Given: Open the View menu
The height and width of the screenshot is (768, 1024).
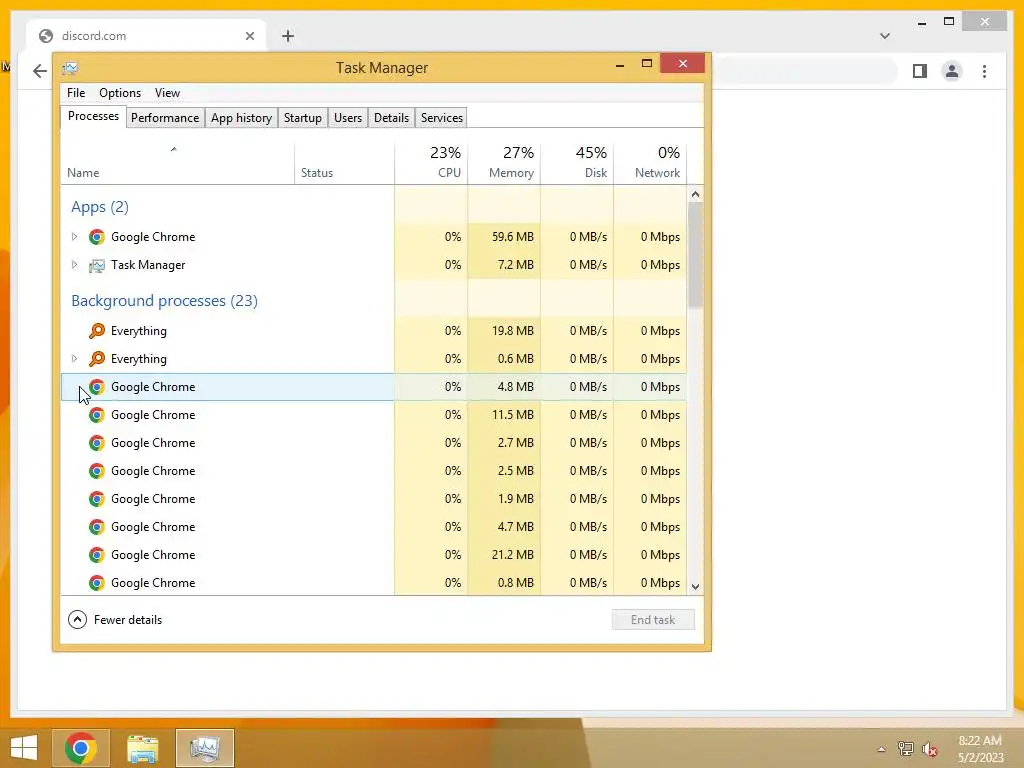Looking at the screenshot, I should pos(167,93).
